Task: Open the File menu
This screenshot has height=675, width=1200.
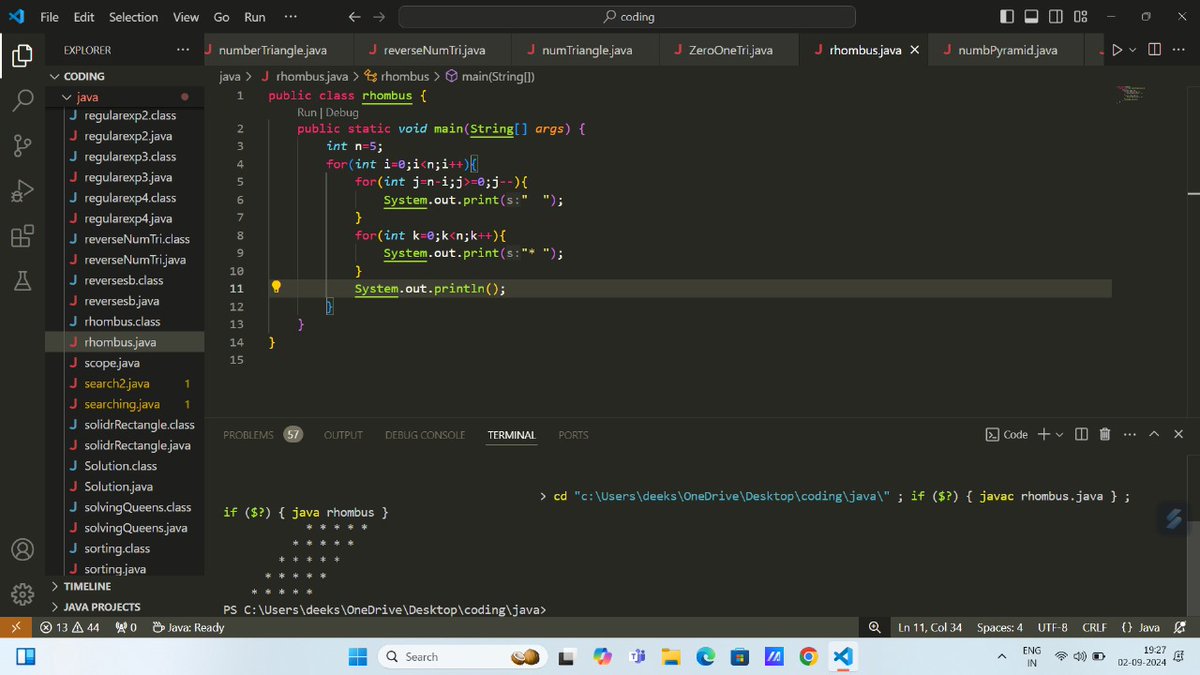Action: click(x=49, y=17)
